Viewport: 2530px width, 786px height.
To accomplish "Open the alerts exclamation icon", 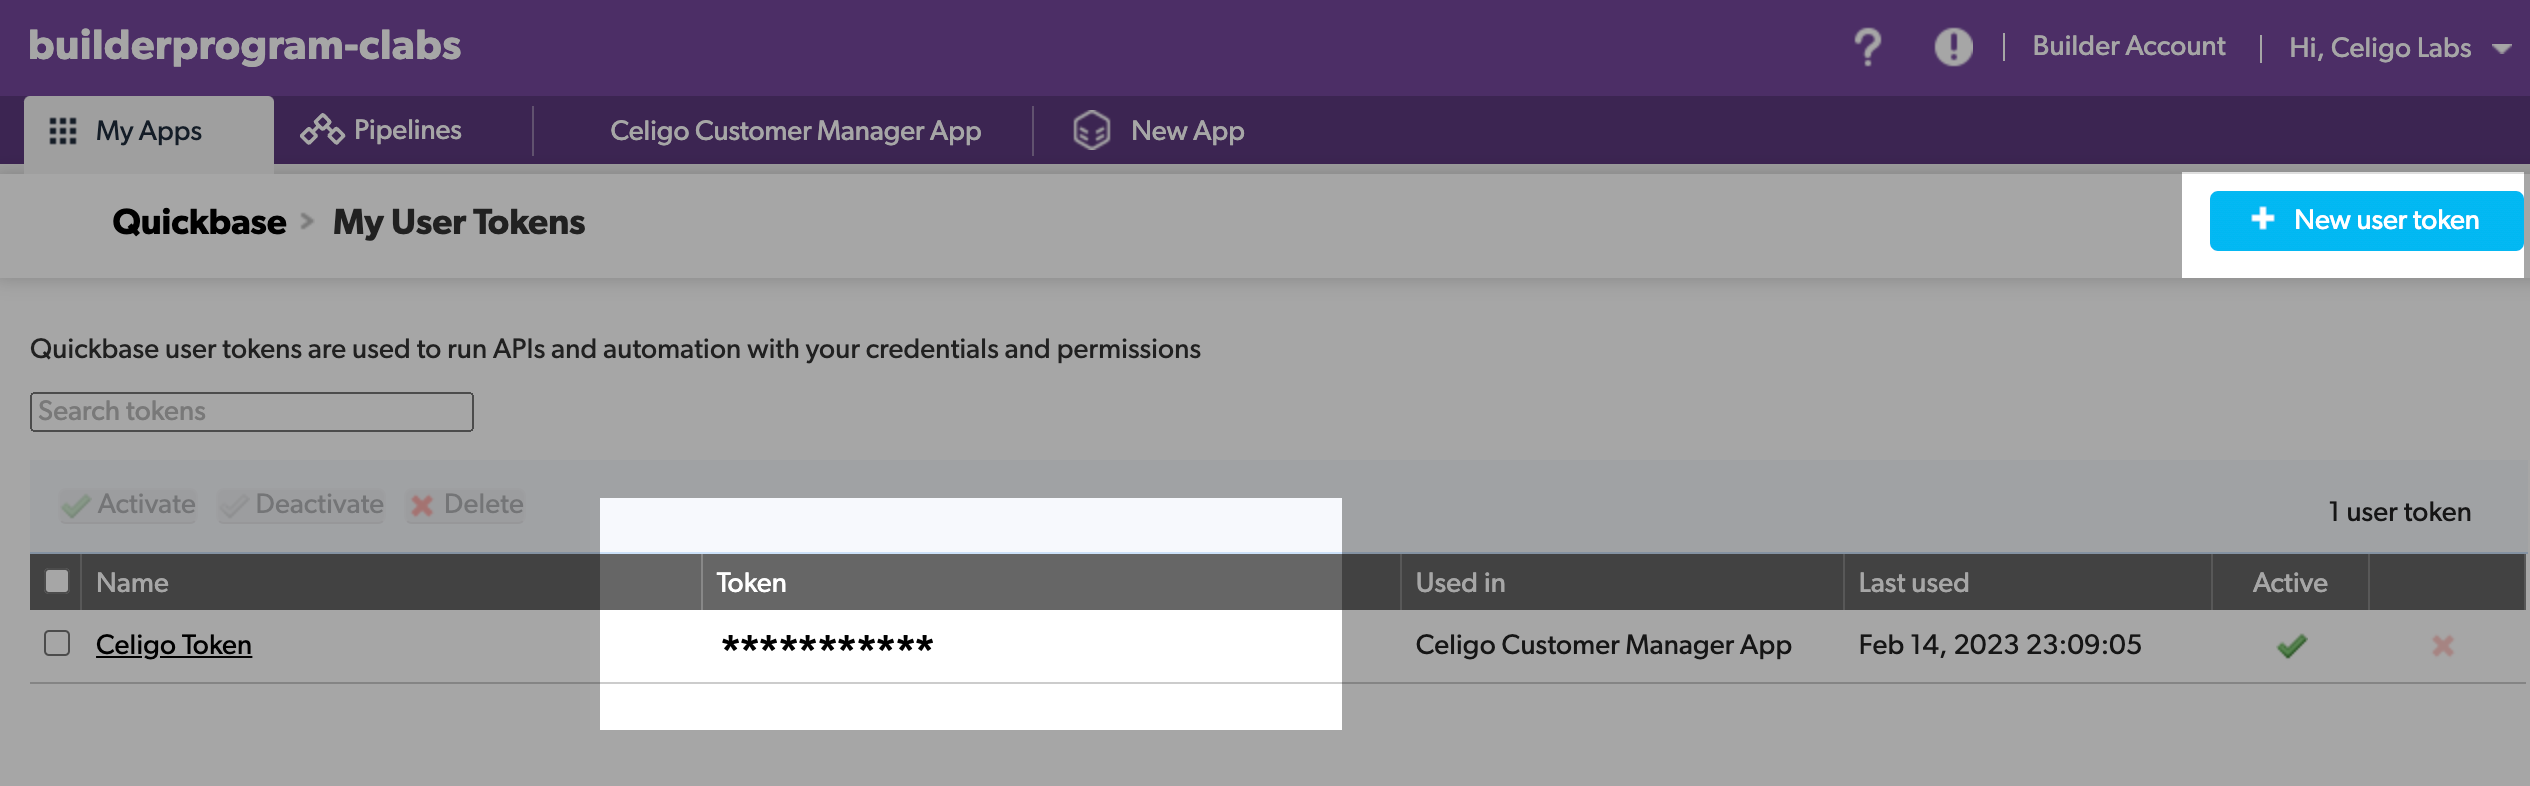I will (x=1953, y=46).
